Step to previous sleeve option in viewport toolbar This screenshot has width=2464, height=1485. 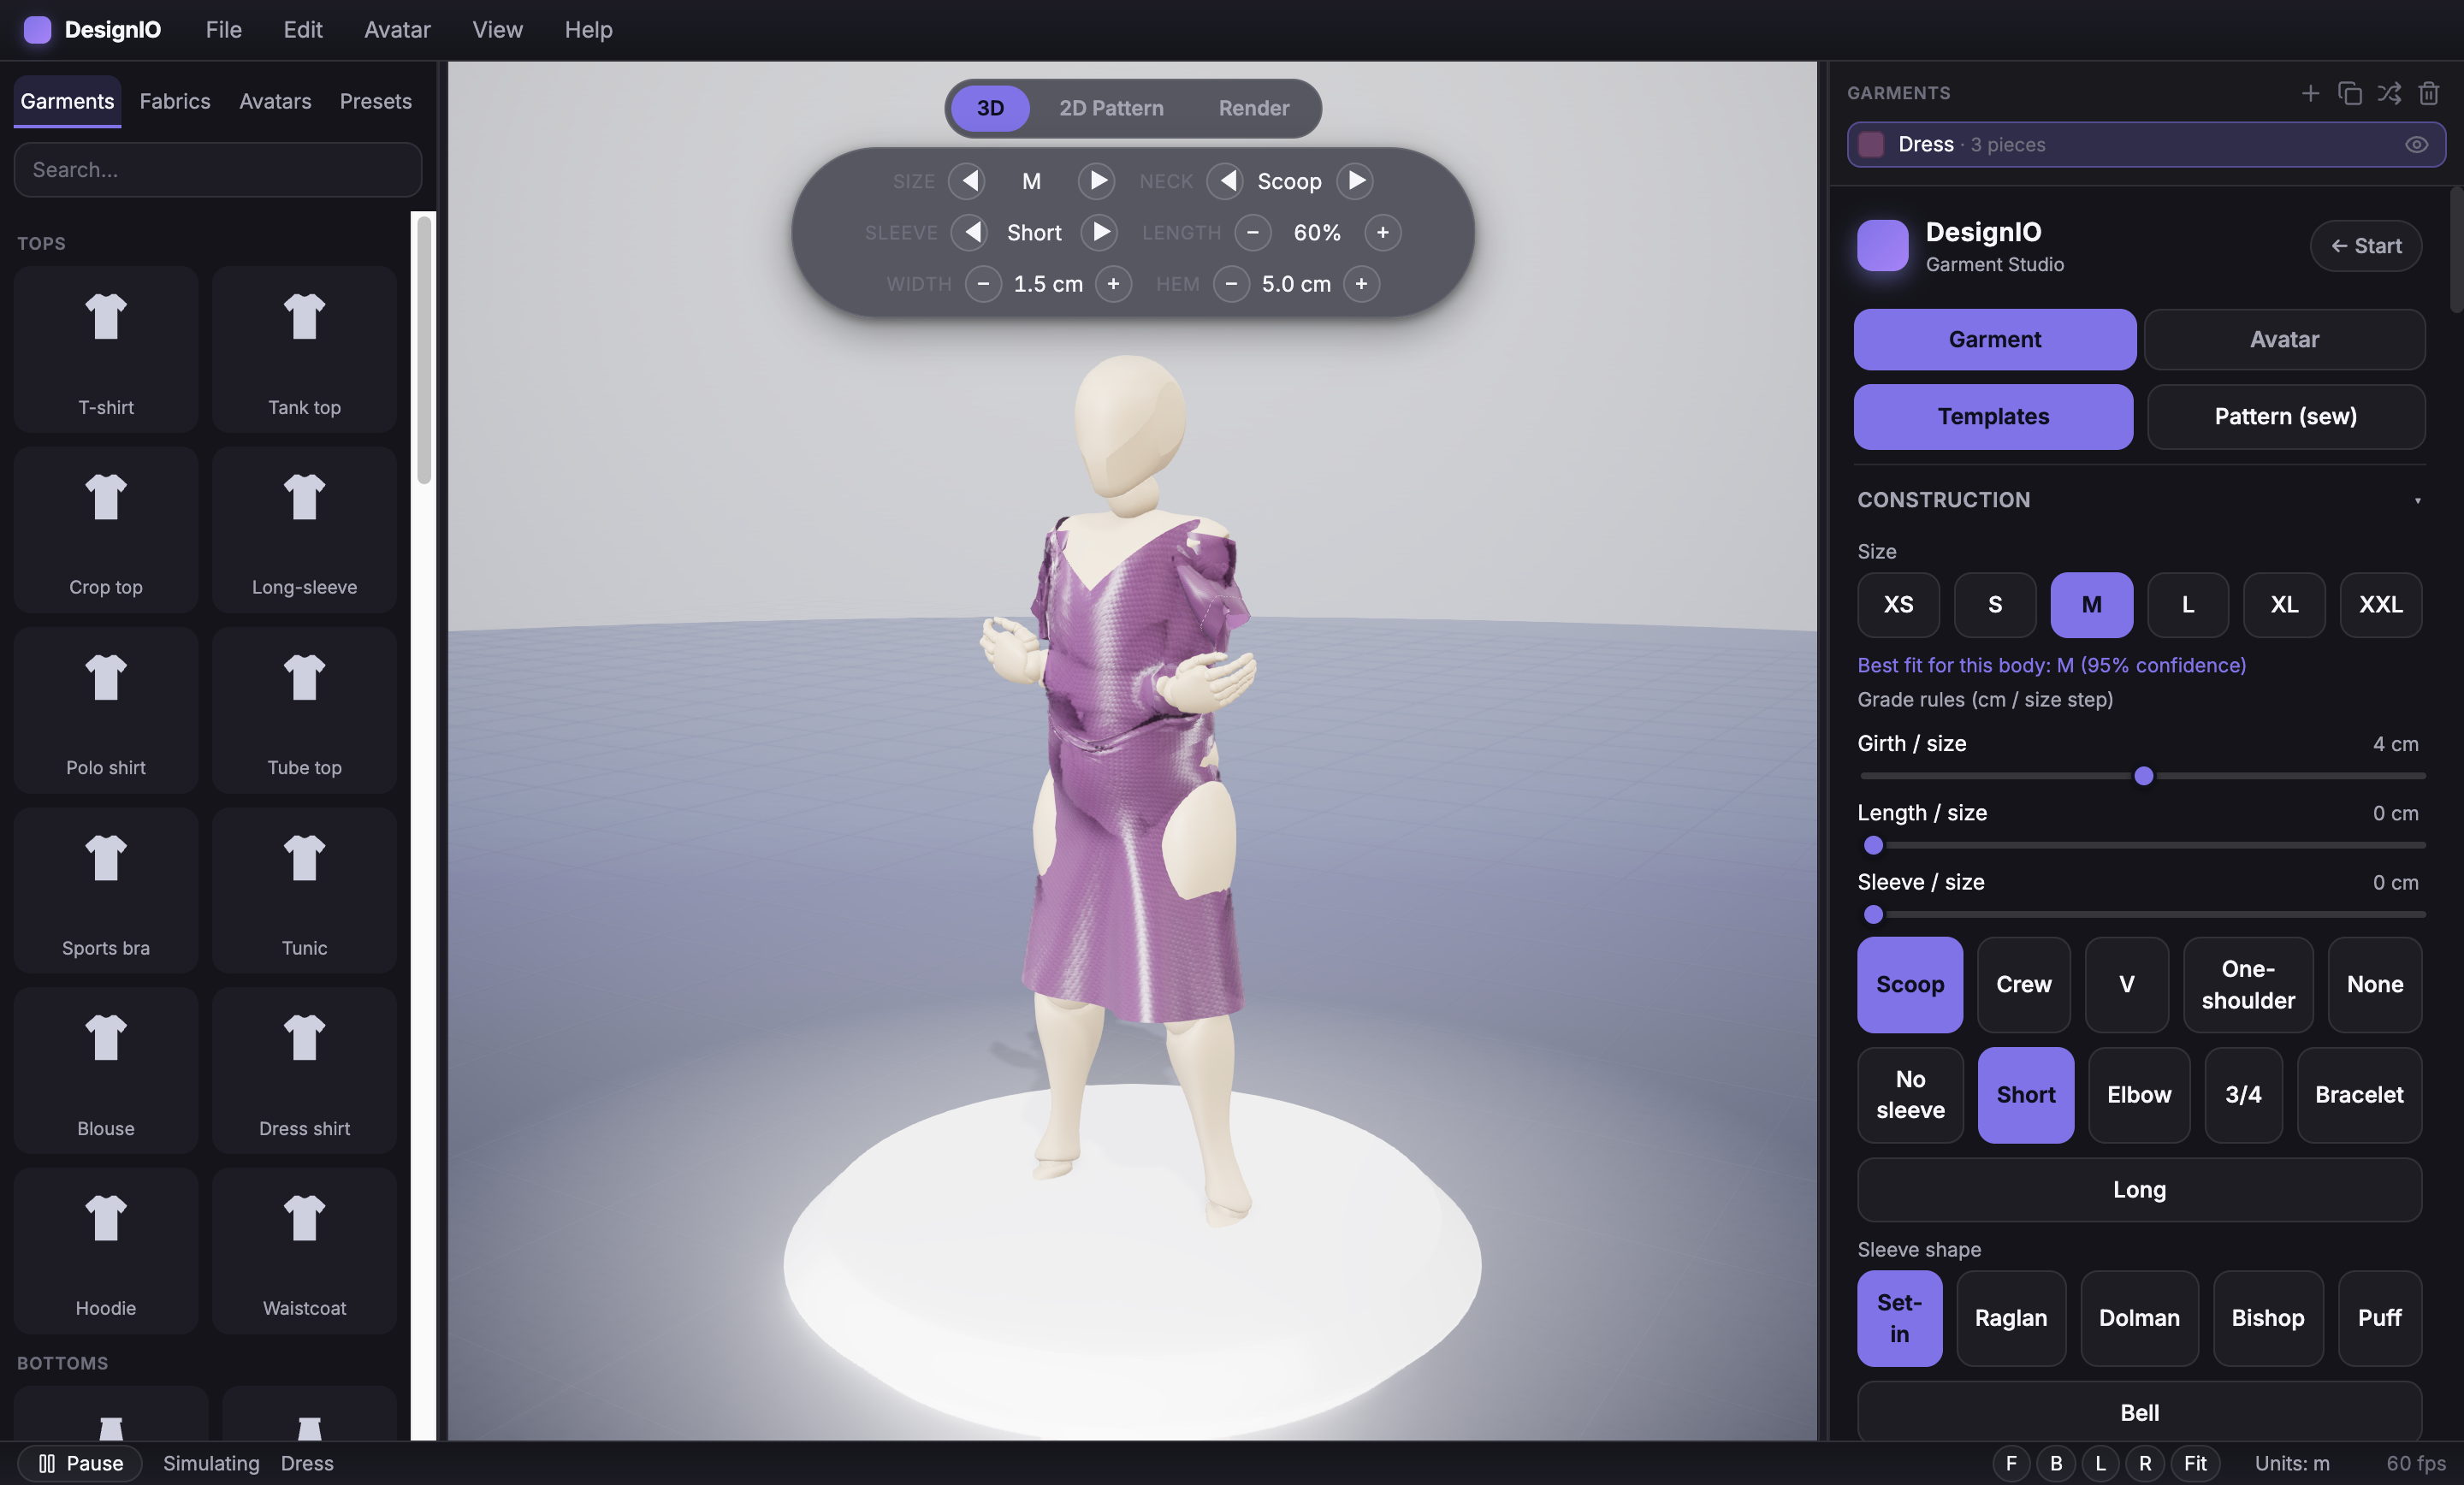(970, 233)
